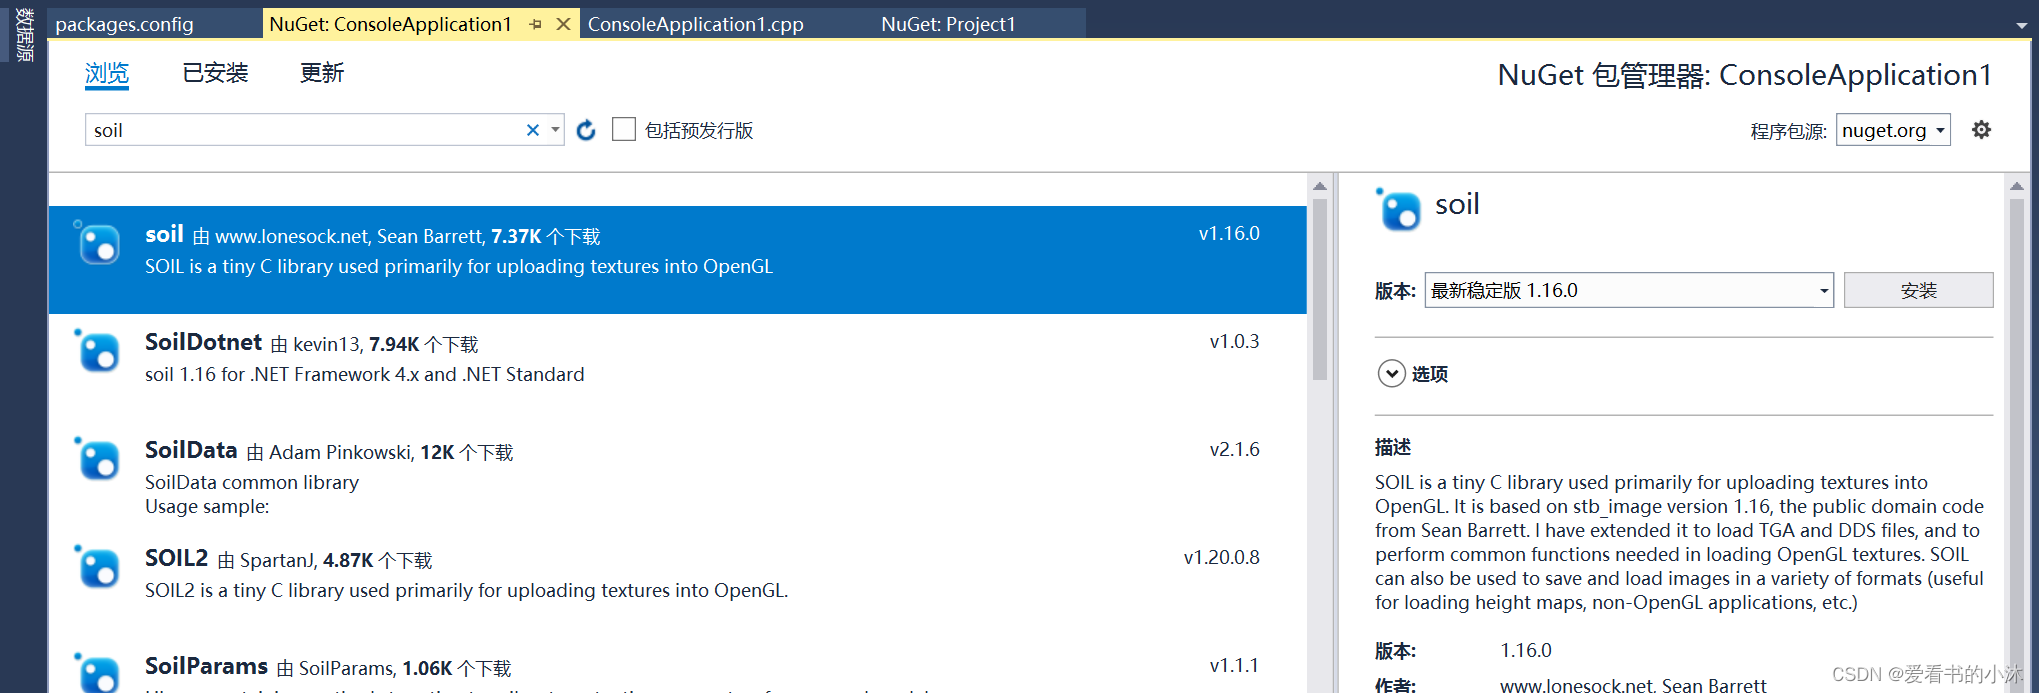Open the 程序包源 dropdown showing nuget.org
This screenshot has height=693, width=2039.
point(1892,129)
